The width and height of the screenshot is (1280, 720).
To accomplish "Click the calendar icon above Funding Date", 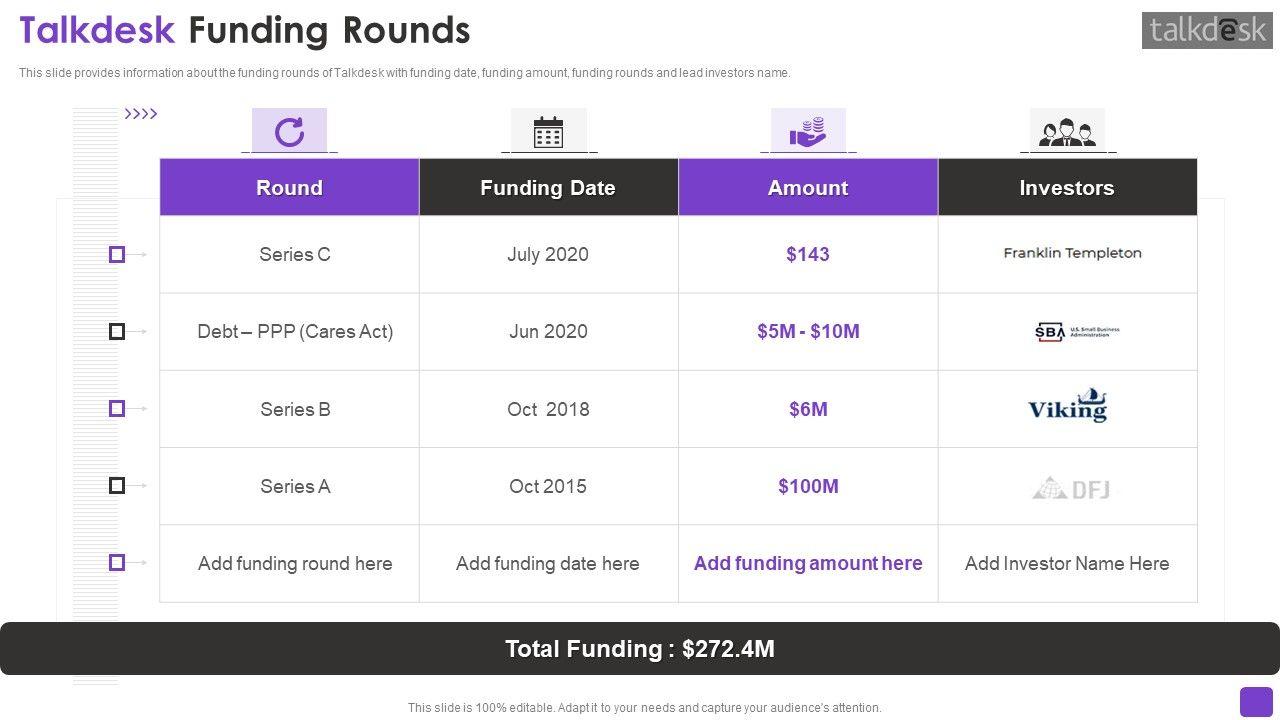I will [548, 132].
